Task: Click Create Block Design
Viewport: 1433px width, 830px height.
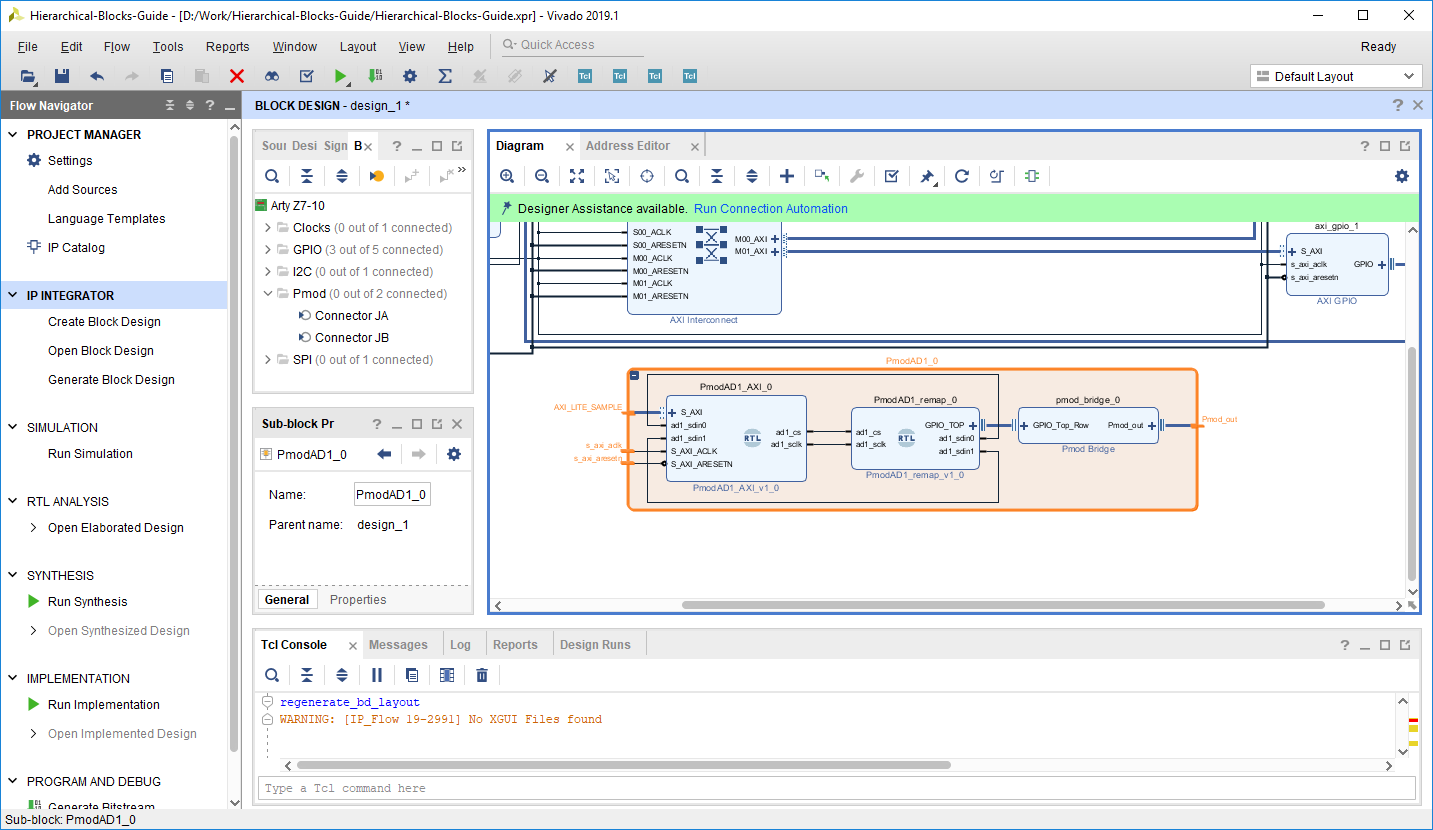Action: [x=104, y=322]
